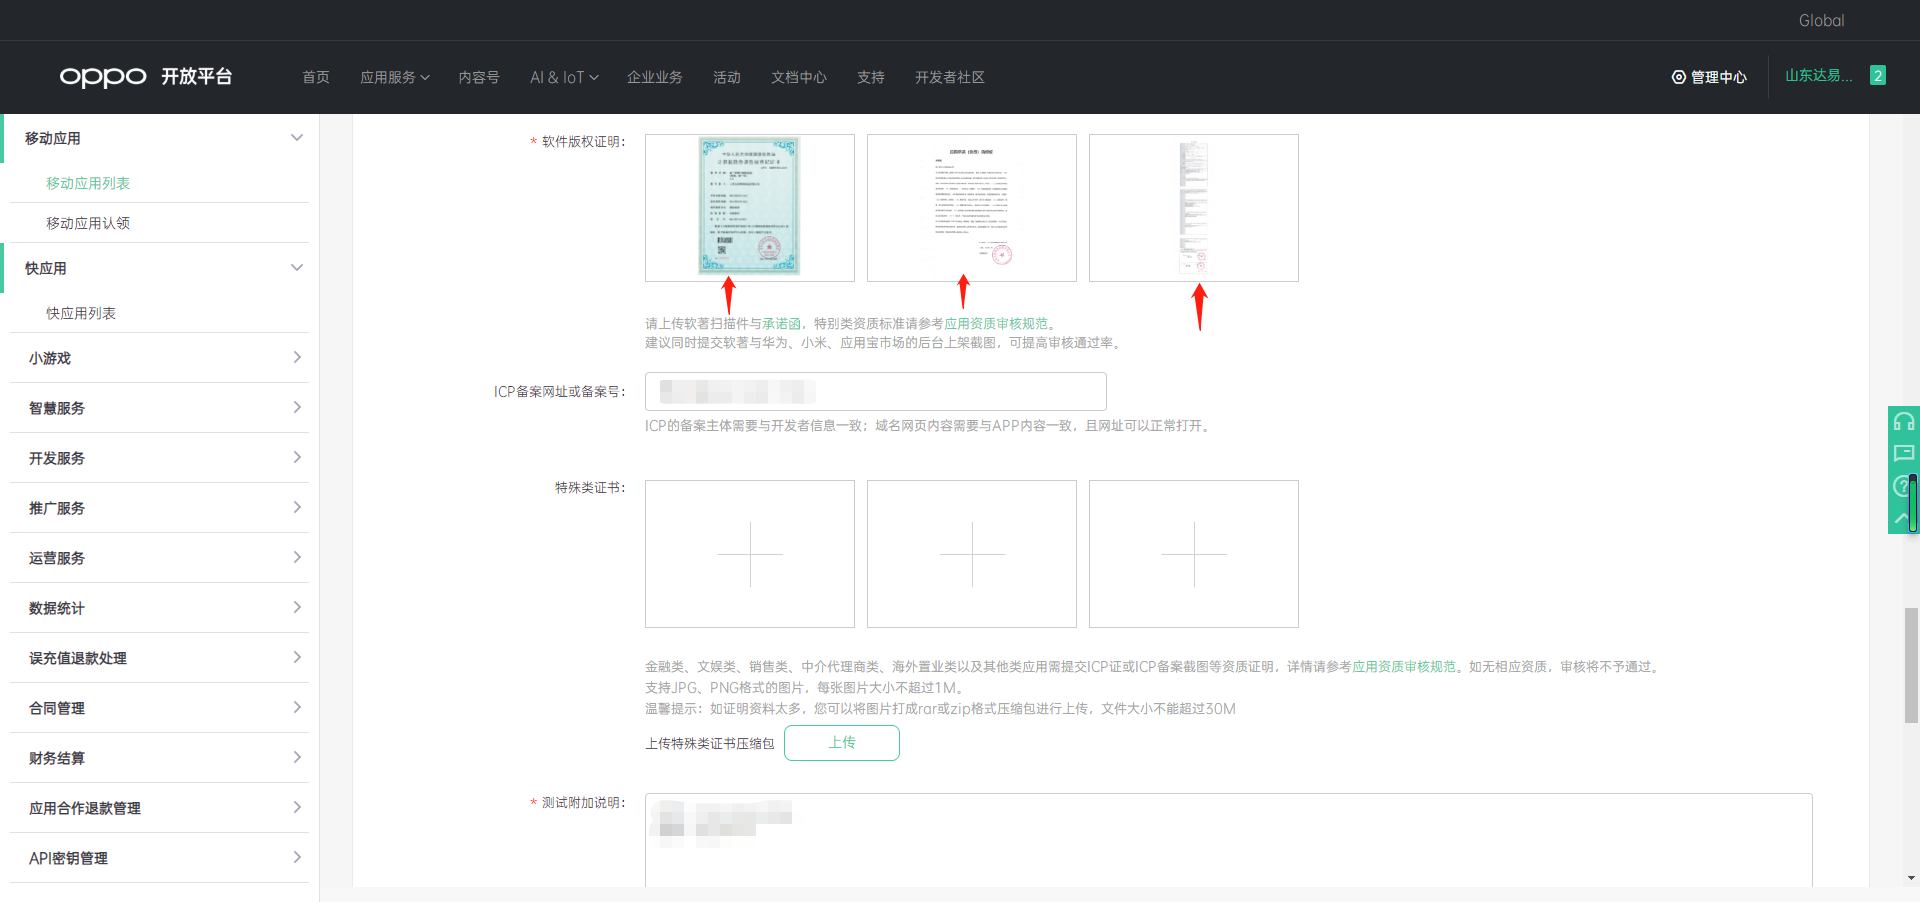
Task: Expand the 误充值退款处理 sidebar menu
Action: click(x=160, y=658)
